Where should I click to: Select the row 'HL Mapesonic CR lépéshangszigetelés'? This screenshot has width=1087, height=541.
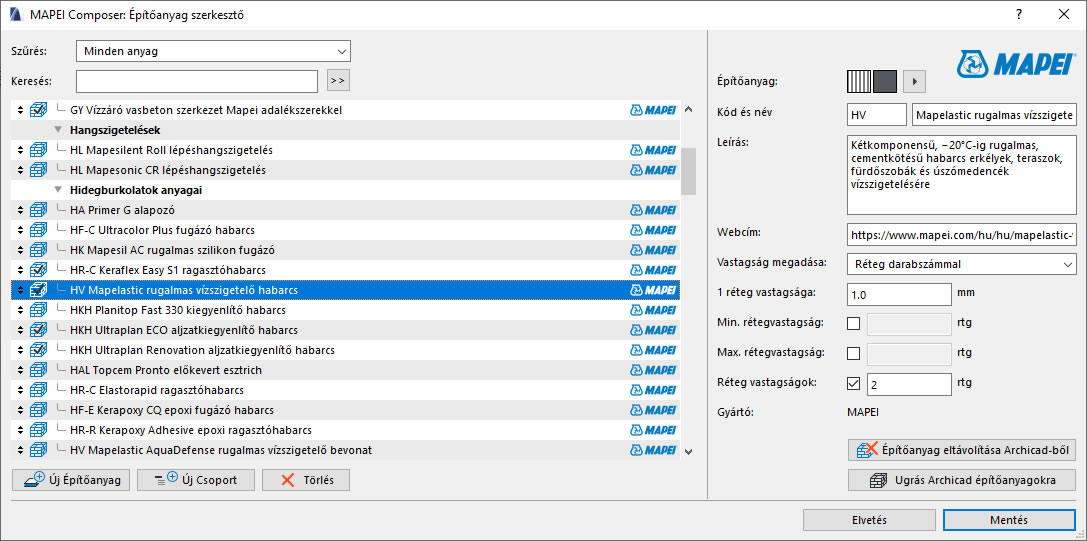(x=345, y=170)
